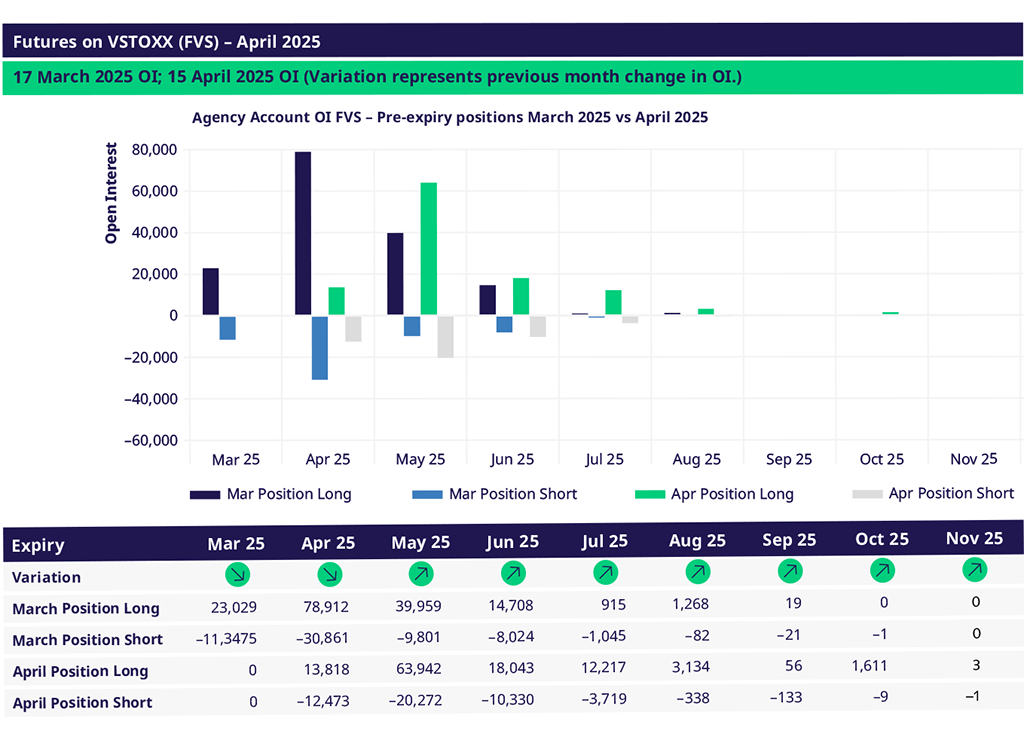The height and width of the screenshot is (734, 1024).
Task: Toggle the Mar Position Short legend series
Action: (x=494, y=494)
